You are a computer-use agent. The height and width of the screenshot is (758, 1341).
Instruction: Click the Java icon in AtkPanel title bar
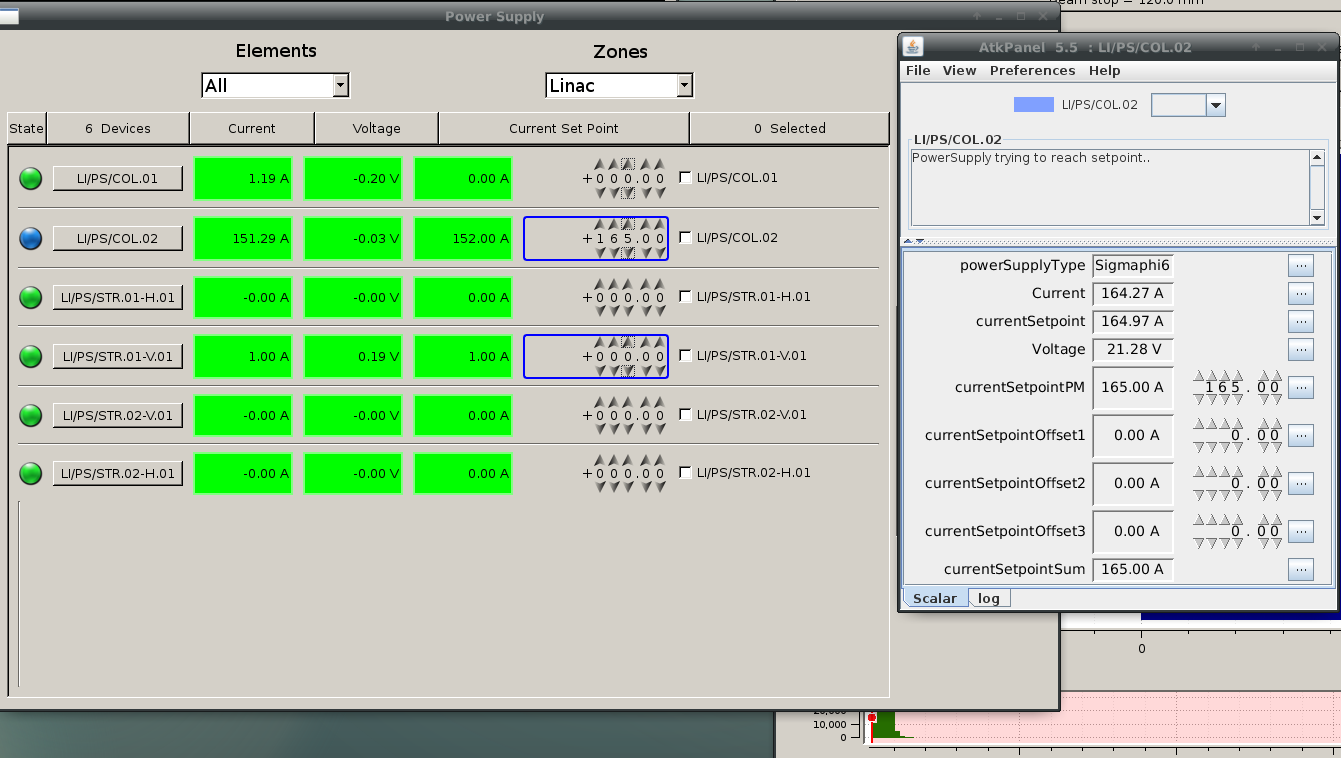click(913, 47)
